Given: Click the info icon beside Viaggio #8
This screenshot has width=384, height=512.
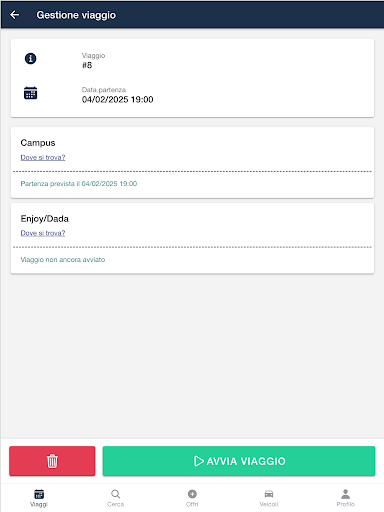Looking at the screenshot, I should pyautogui.click(x=30, y=59).
